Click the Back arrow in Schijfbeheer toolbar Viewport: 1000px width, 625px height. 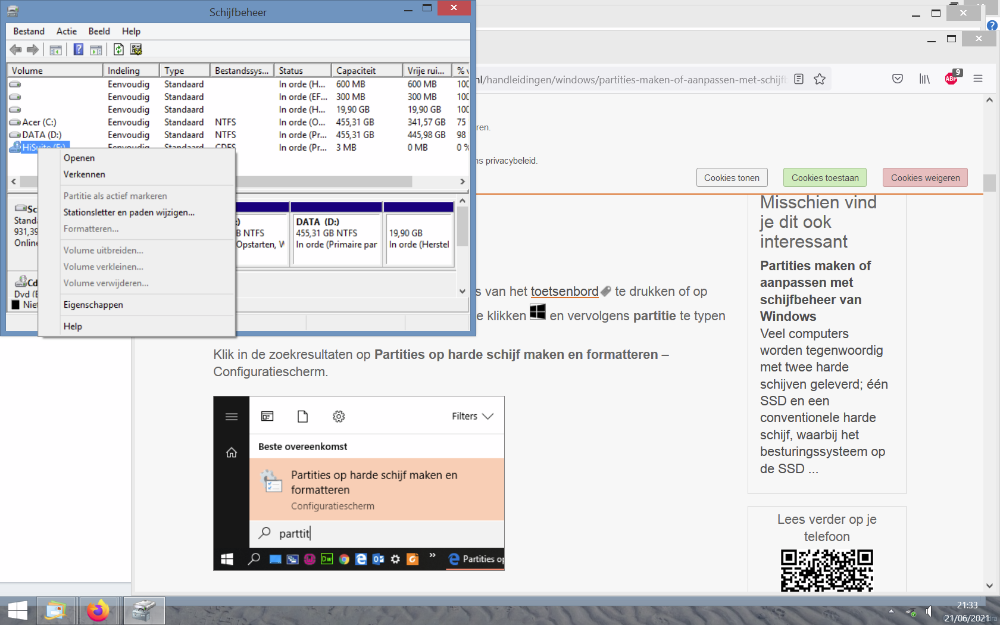(x=16, y=49)
